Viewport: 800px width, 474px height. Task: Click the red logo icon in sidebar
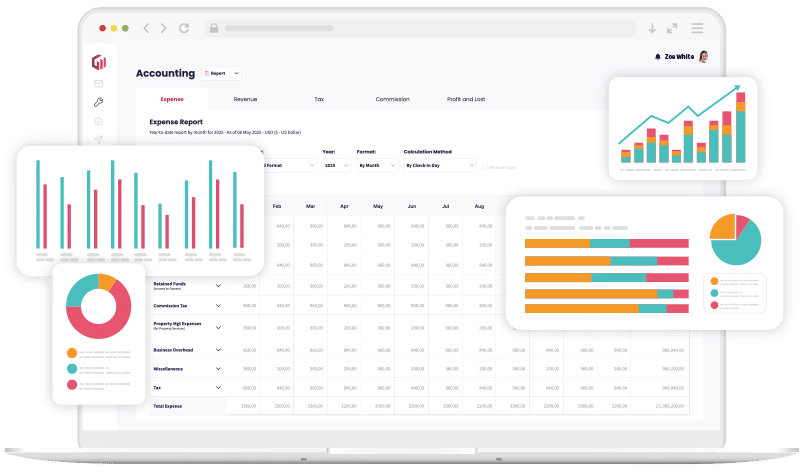click(99, 63)
